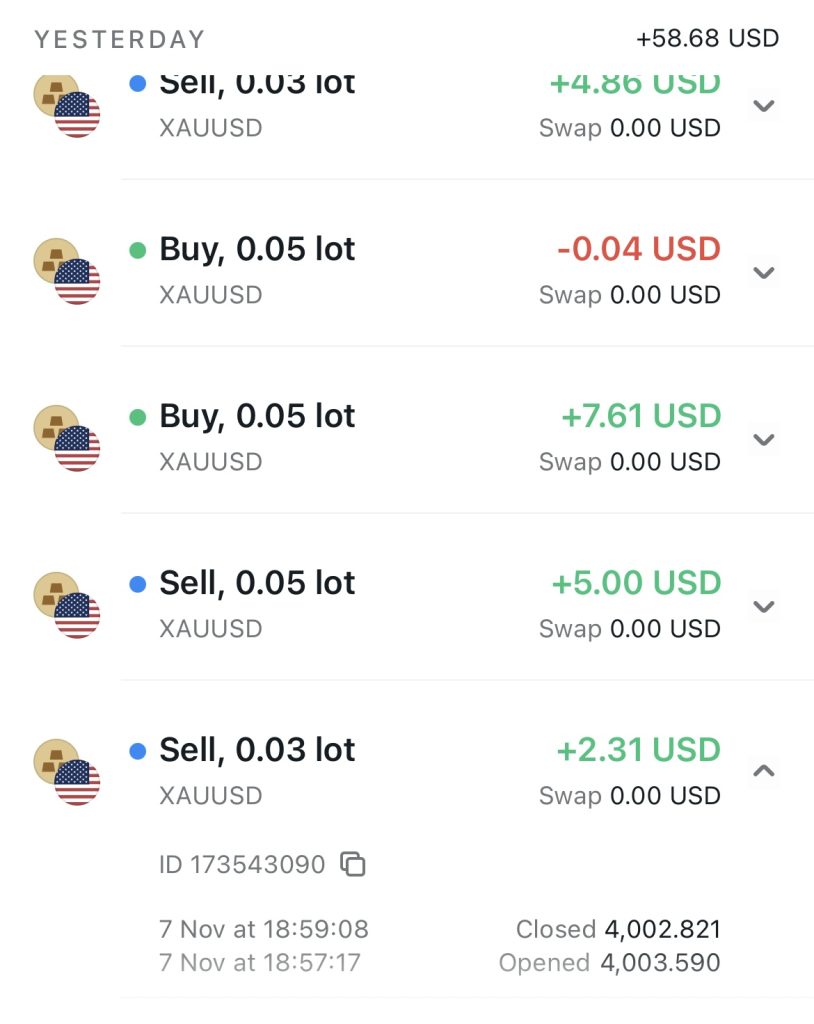The image size is (814, 1024).
Task: Click the +58.68 USD daily total
Action: (x=707, y=39)
